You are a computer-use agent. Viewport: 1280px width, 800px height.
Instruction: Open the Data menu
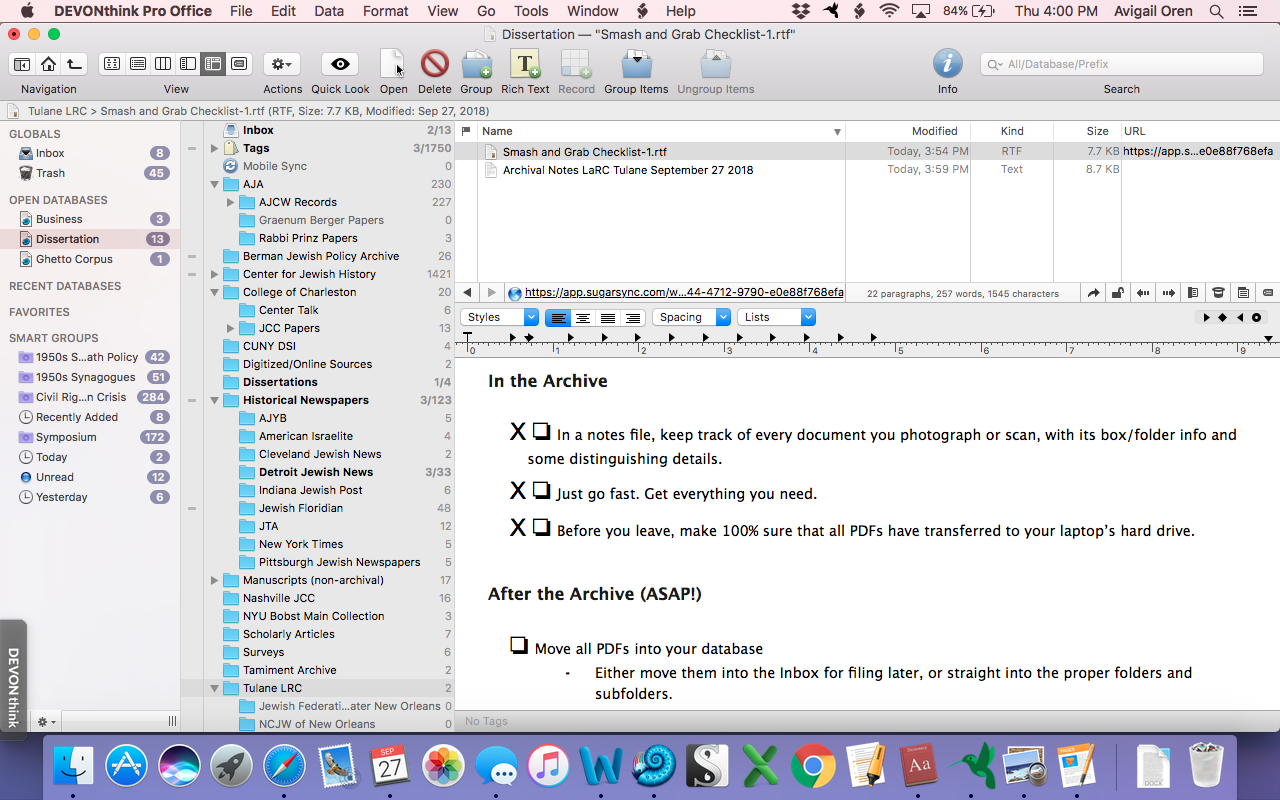[x=329, y=11]
